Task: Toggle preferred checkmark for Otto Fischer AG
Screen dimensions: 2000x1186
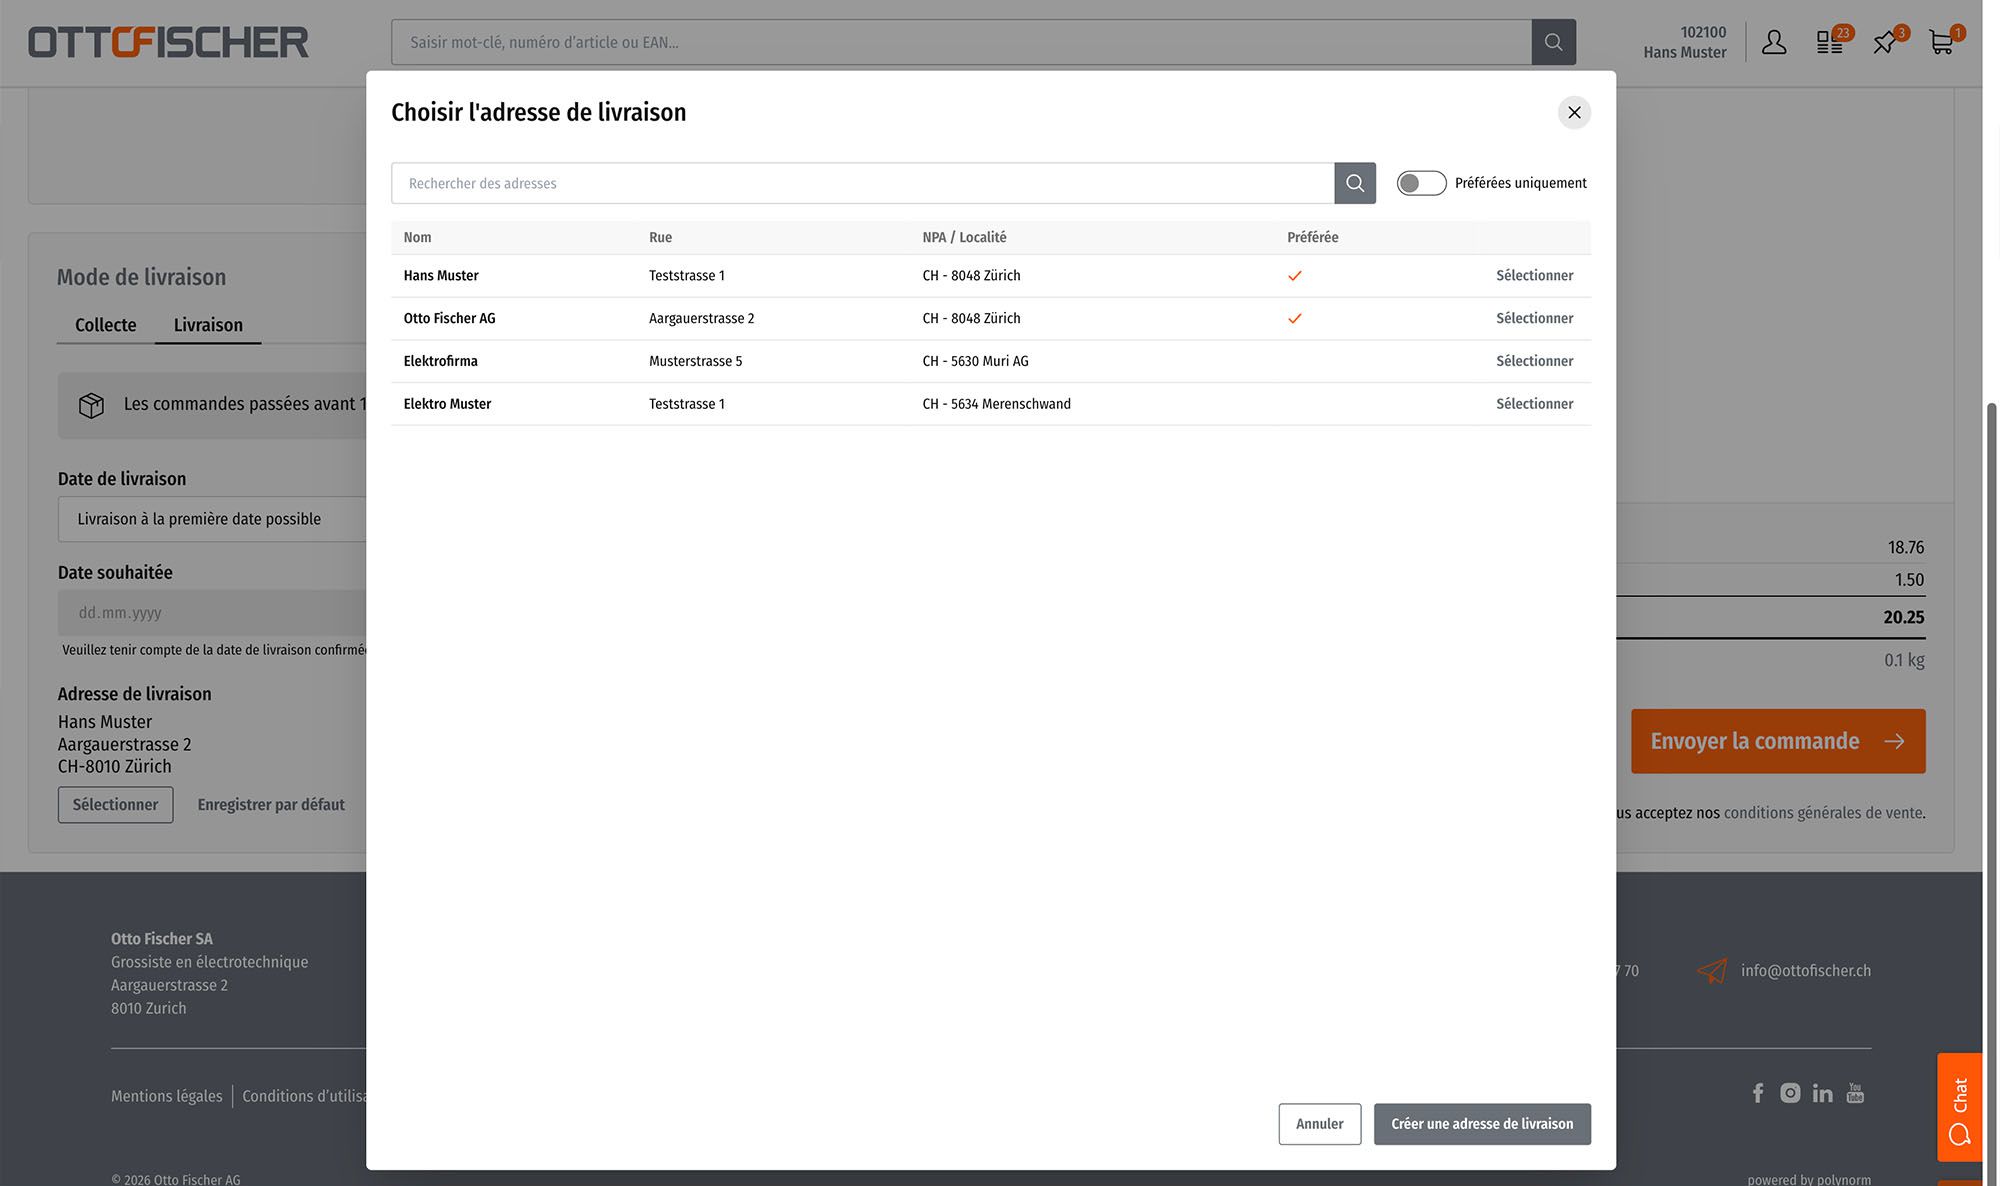Action: pyautogui.click(x=1294, y=319)
